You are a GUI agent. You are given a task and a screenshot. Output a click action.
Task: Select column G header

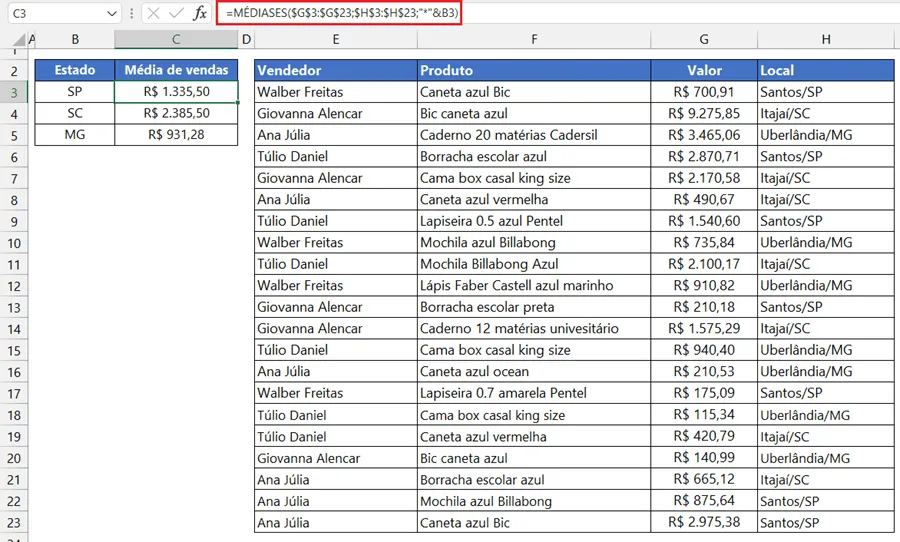[x=704, y=40]
